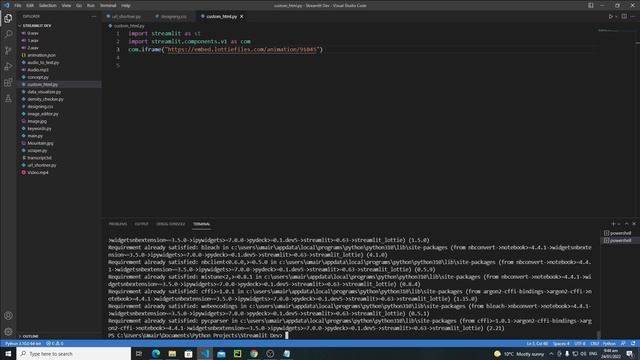Viewport: 640px width, 360px height.
Task: Select the Terminal panel tab
Action: [201, 224]
